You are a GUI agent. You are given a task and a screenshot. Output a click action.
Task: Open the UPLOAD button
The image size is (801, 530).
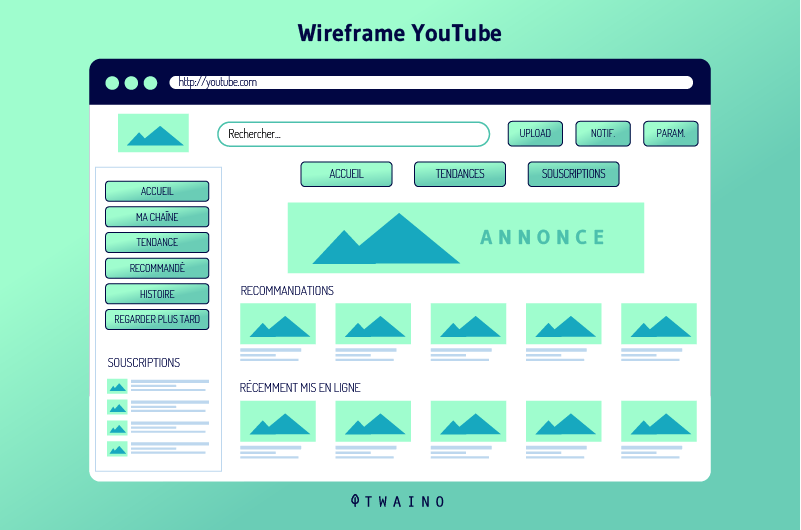[x=535, y=134]
